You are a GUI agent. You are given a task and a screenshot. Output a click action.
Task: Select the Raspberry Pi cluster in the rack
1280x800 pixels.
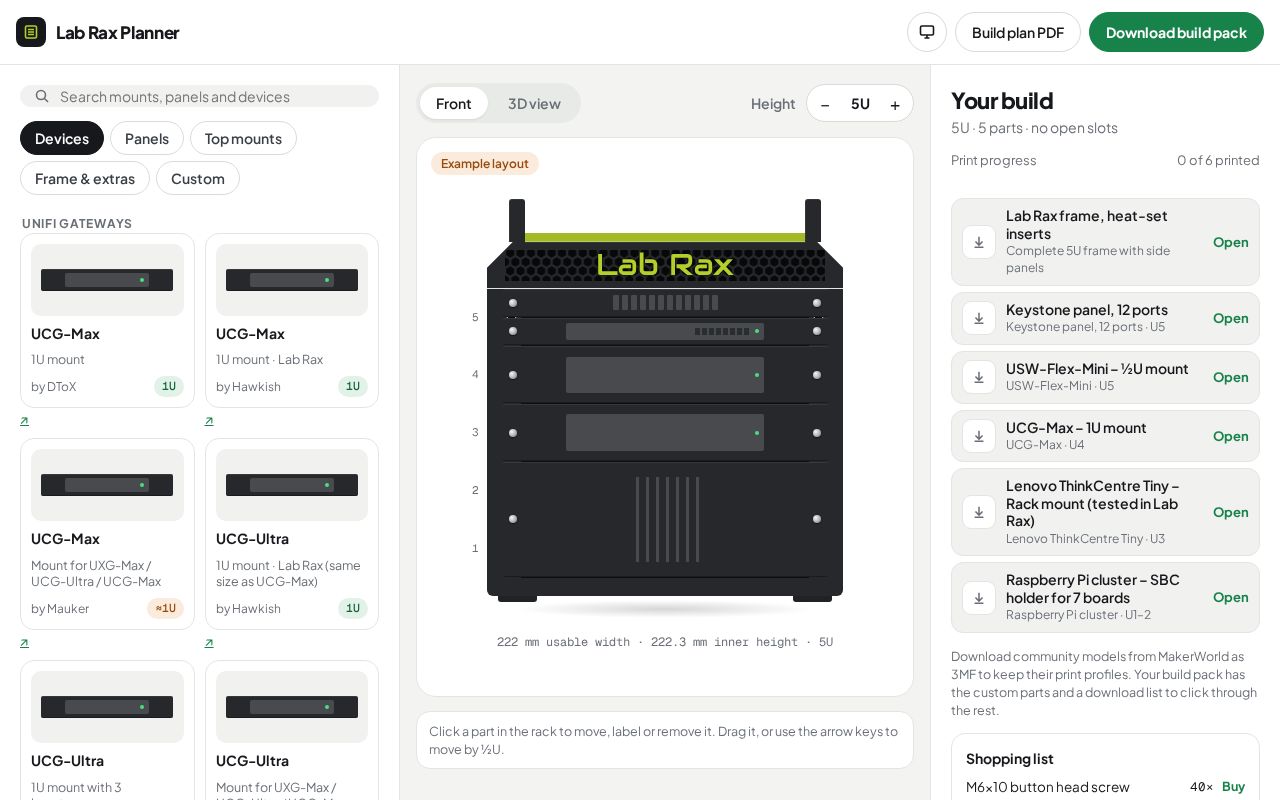click(x=665, y=519)
